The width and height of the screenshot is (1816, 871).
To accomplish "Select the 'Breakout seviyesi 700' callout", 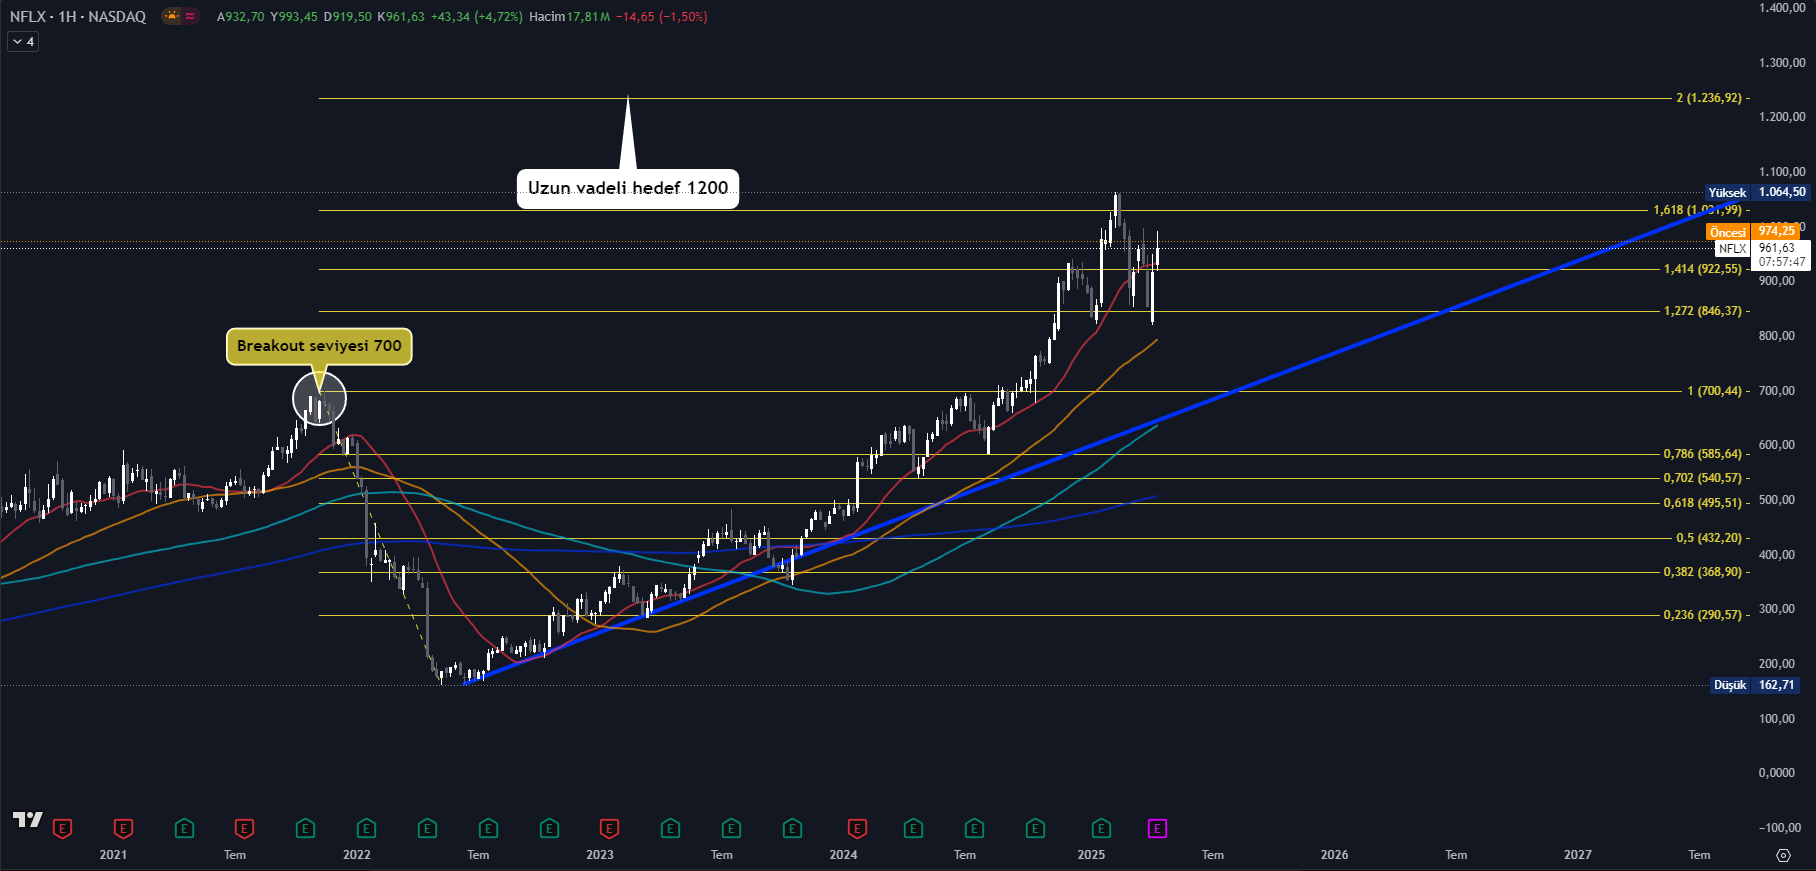I will click(319, 346).
